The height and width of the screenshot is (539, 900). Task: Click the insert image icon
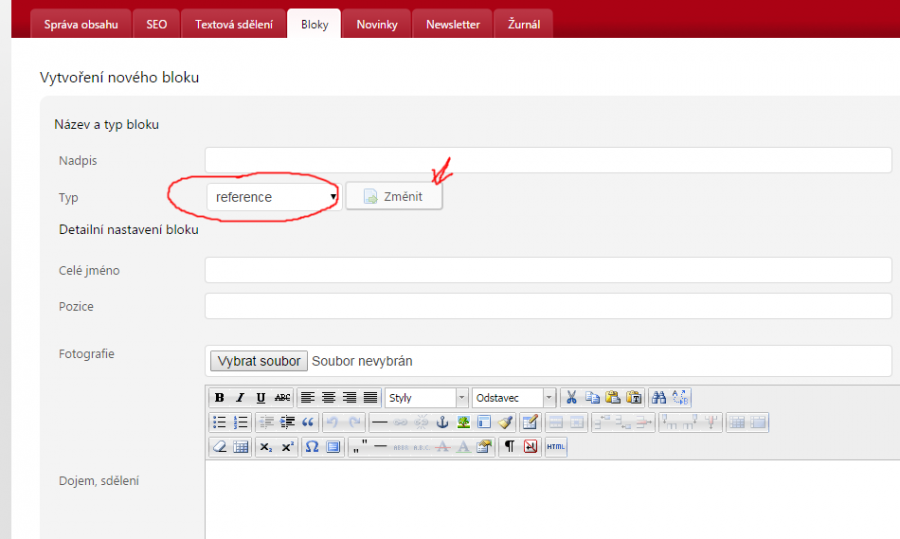[x=463, y=422]
